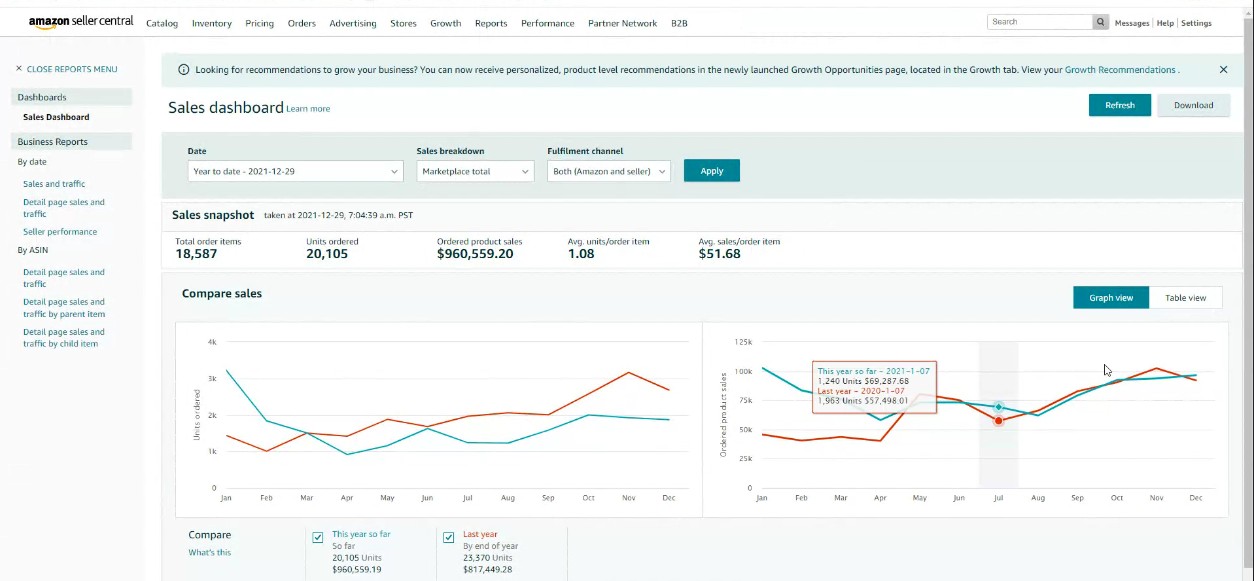Click the Refresh button
The height and width of the screenshot is (581, 1254).
[1120, 105]
